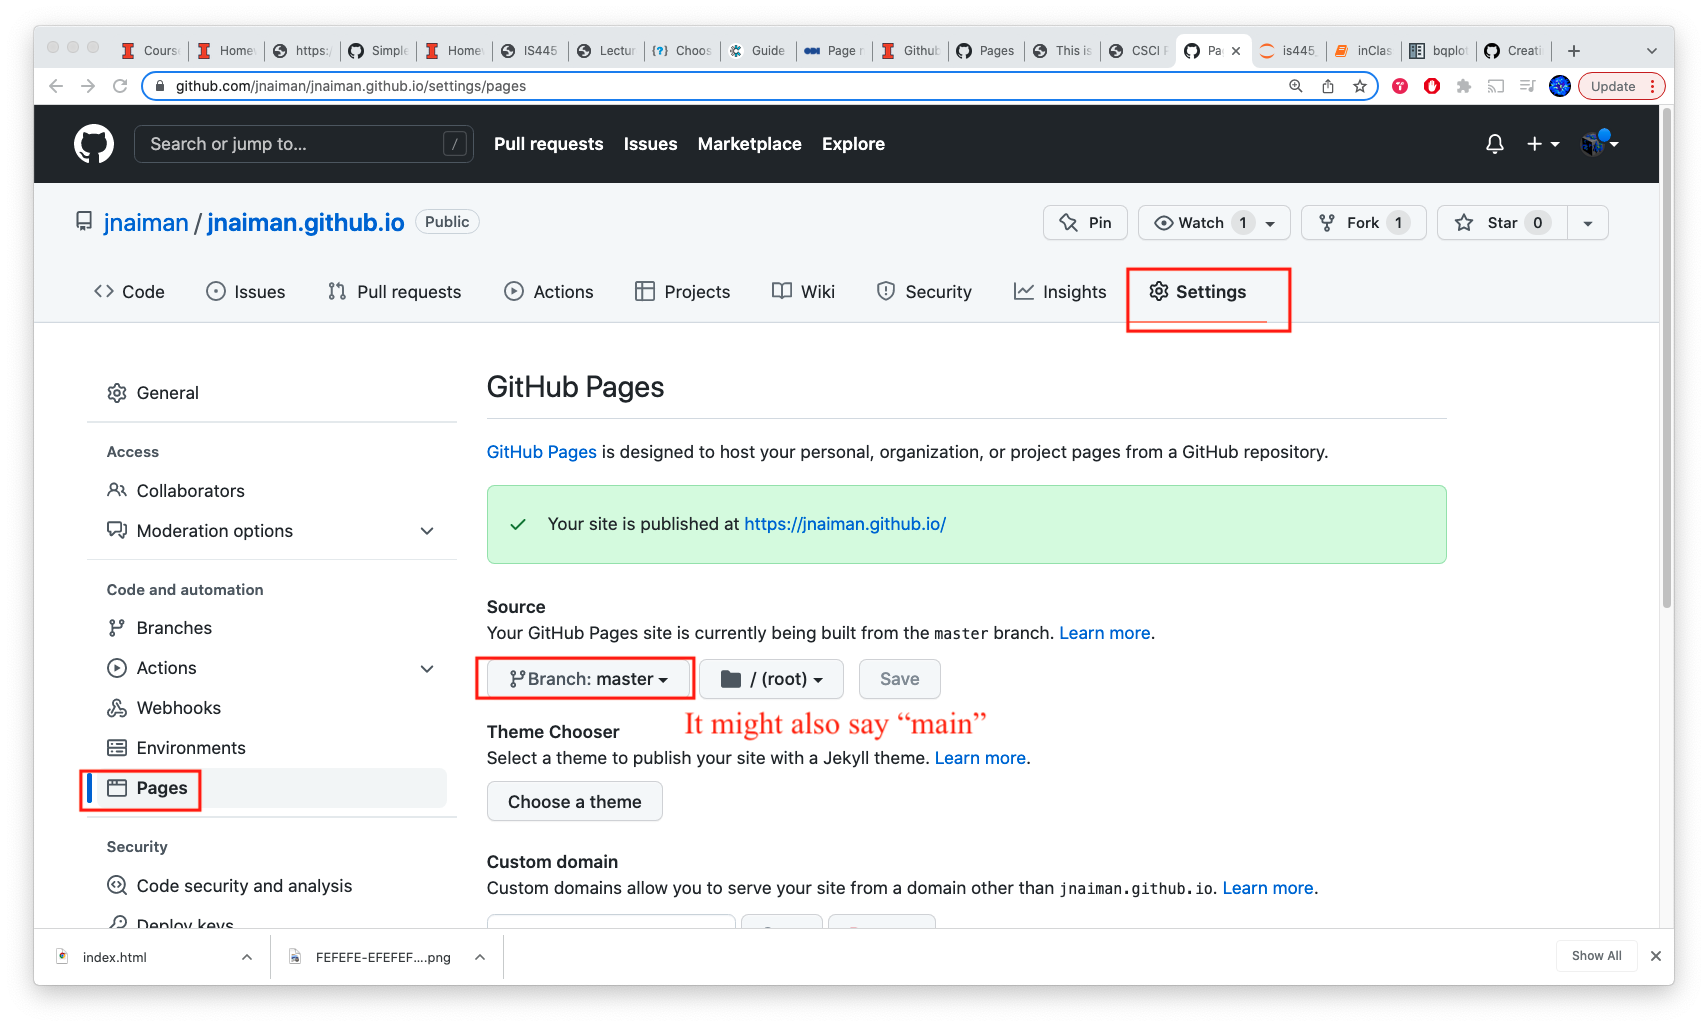The height and width of the screenshot is (1027, 1708).
Task: Pin the repository
Action: pos(1085,222)
